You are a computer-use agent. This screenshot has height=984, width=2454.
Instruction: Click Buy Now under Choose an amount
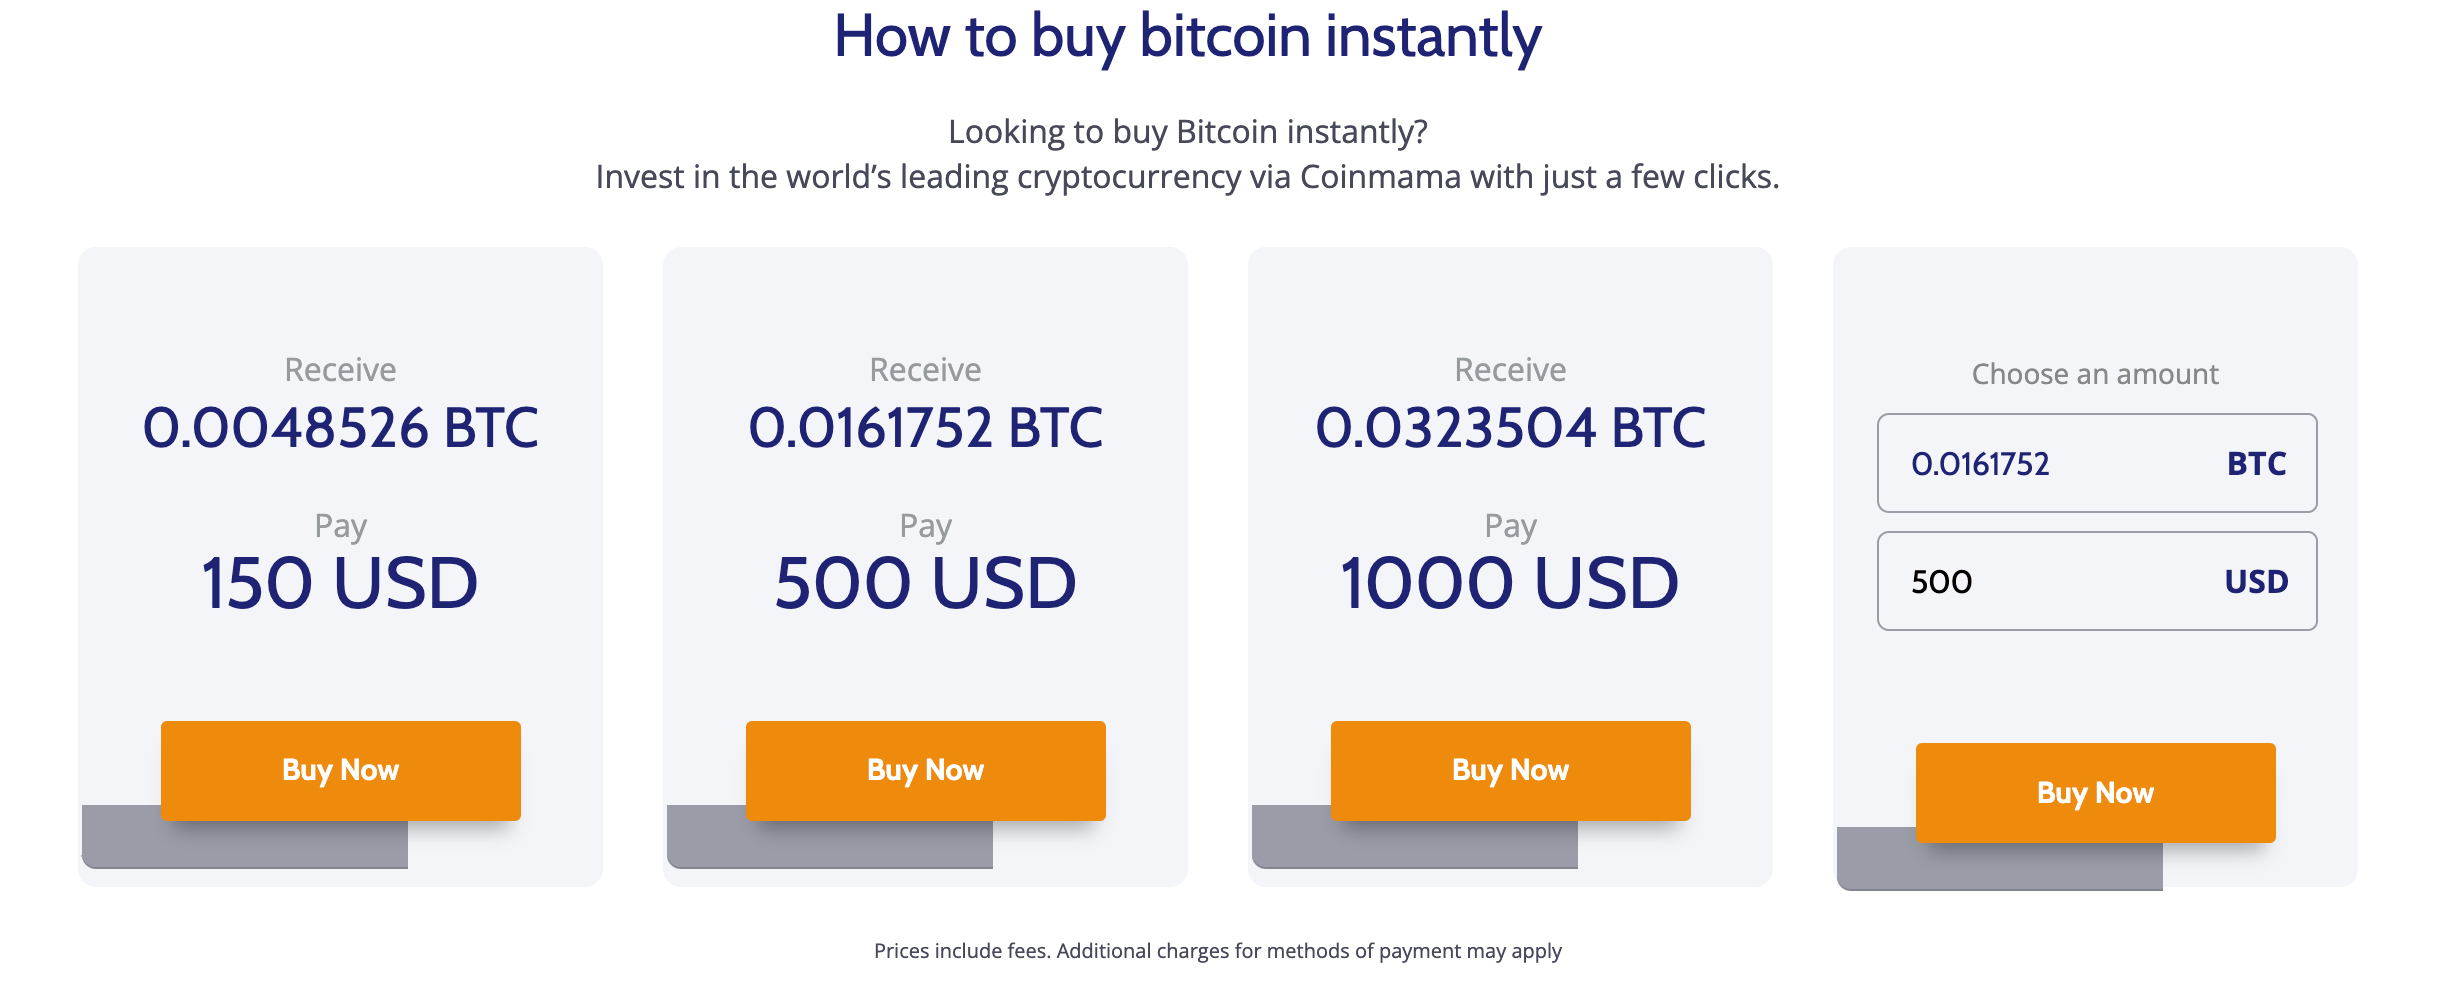pos(2095,793)
